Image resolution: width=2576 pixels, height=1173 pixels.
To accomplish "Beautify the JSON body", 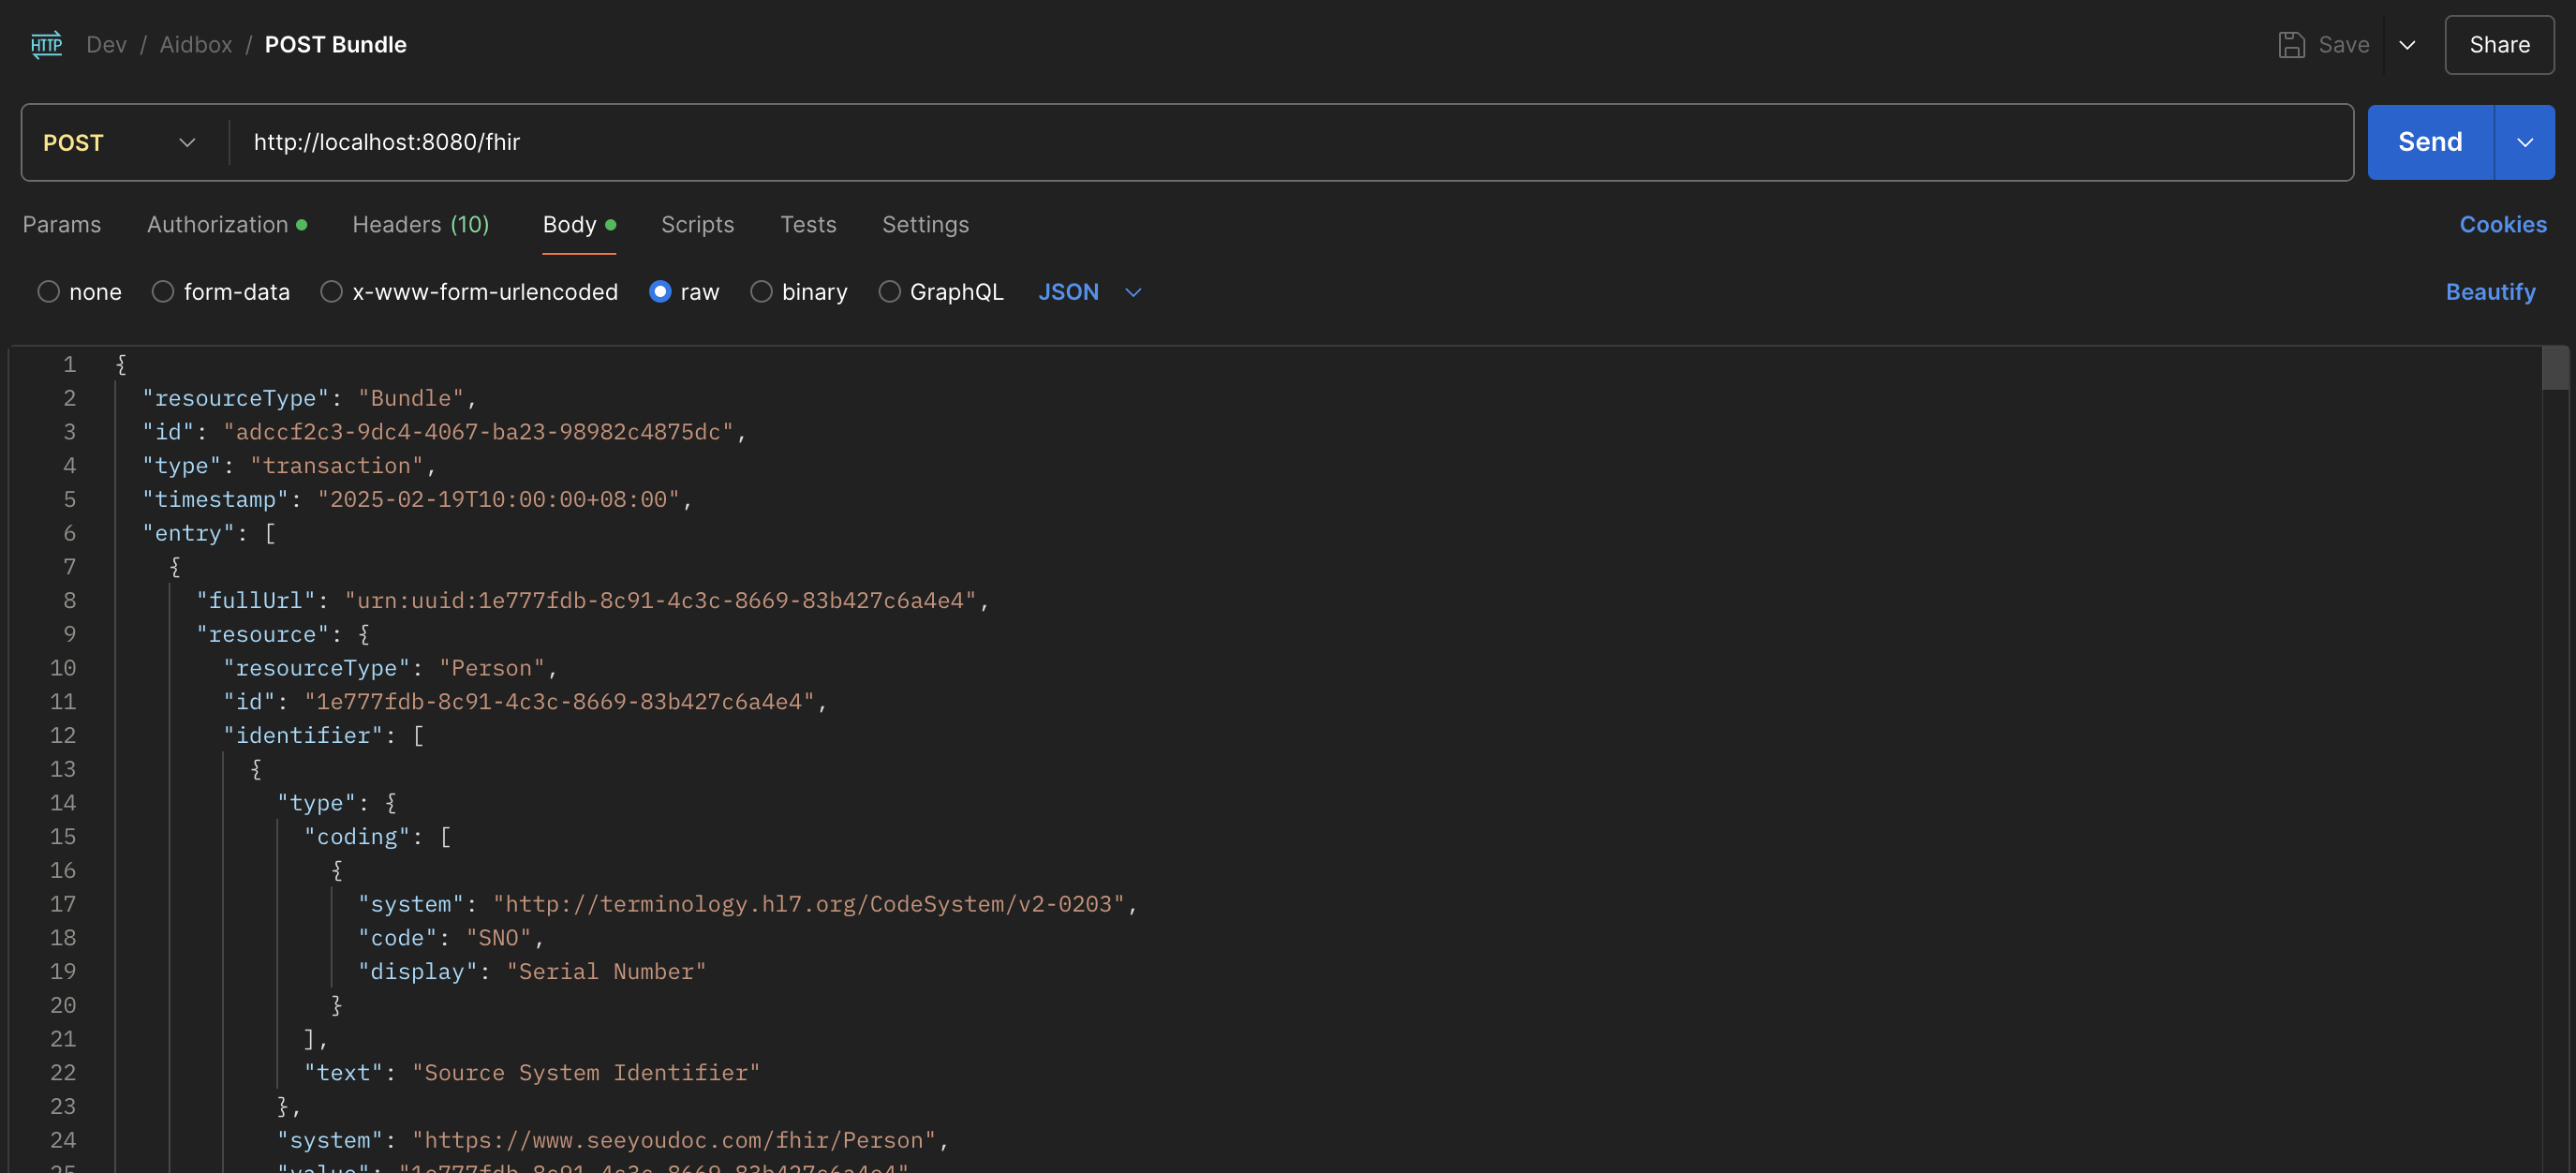I will point(2490,292).
